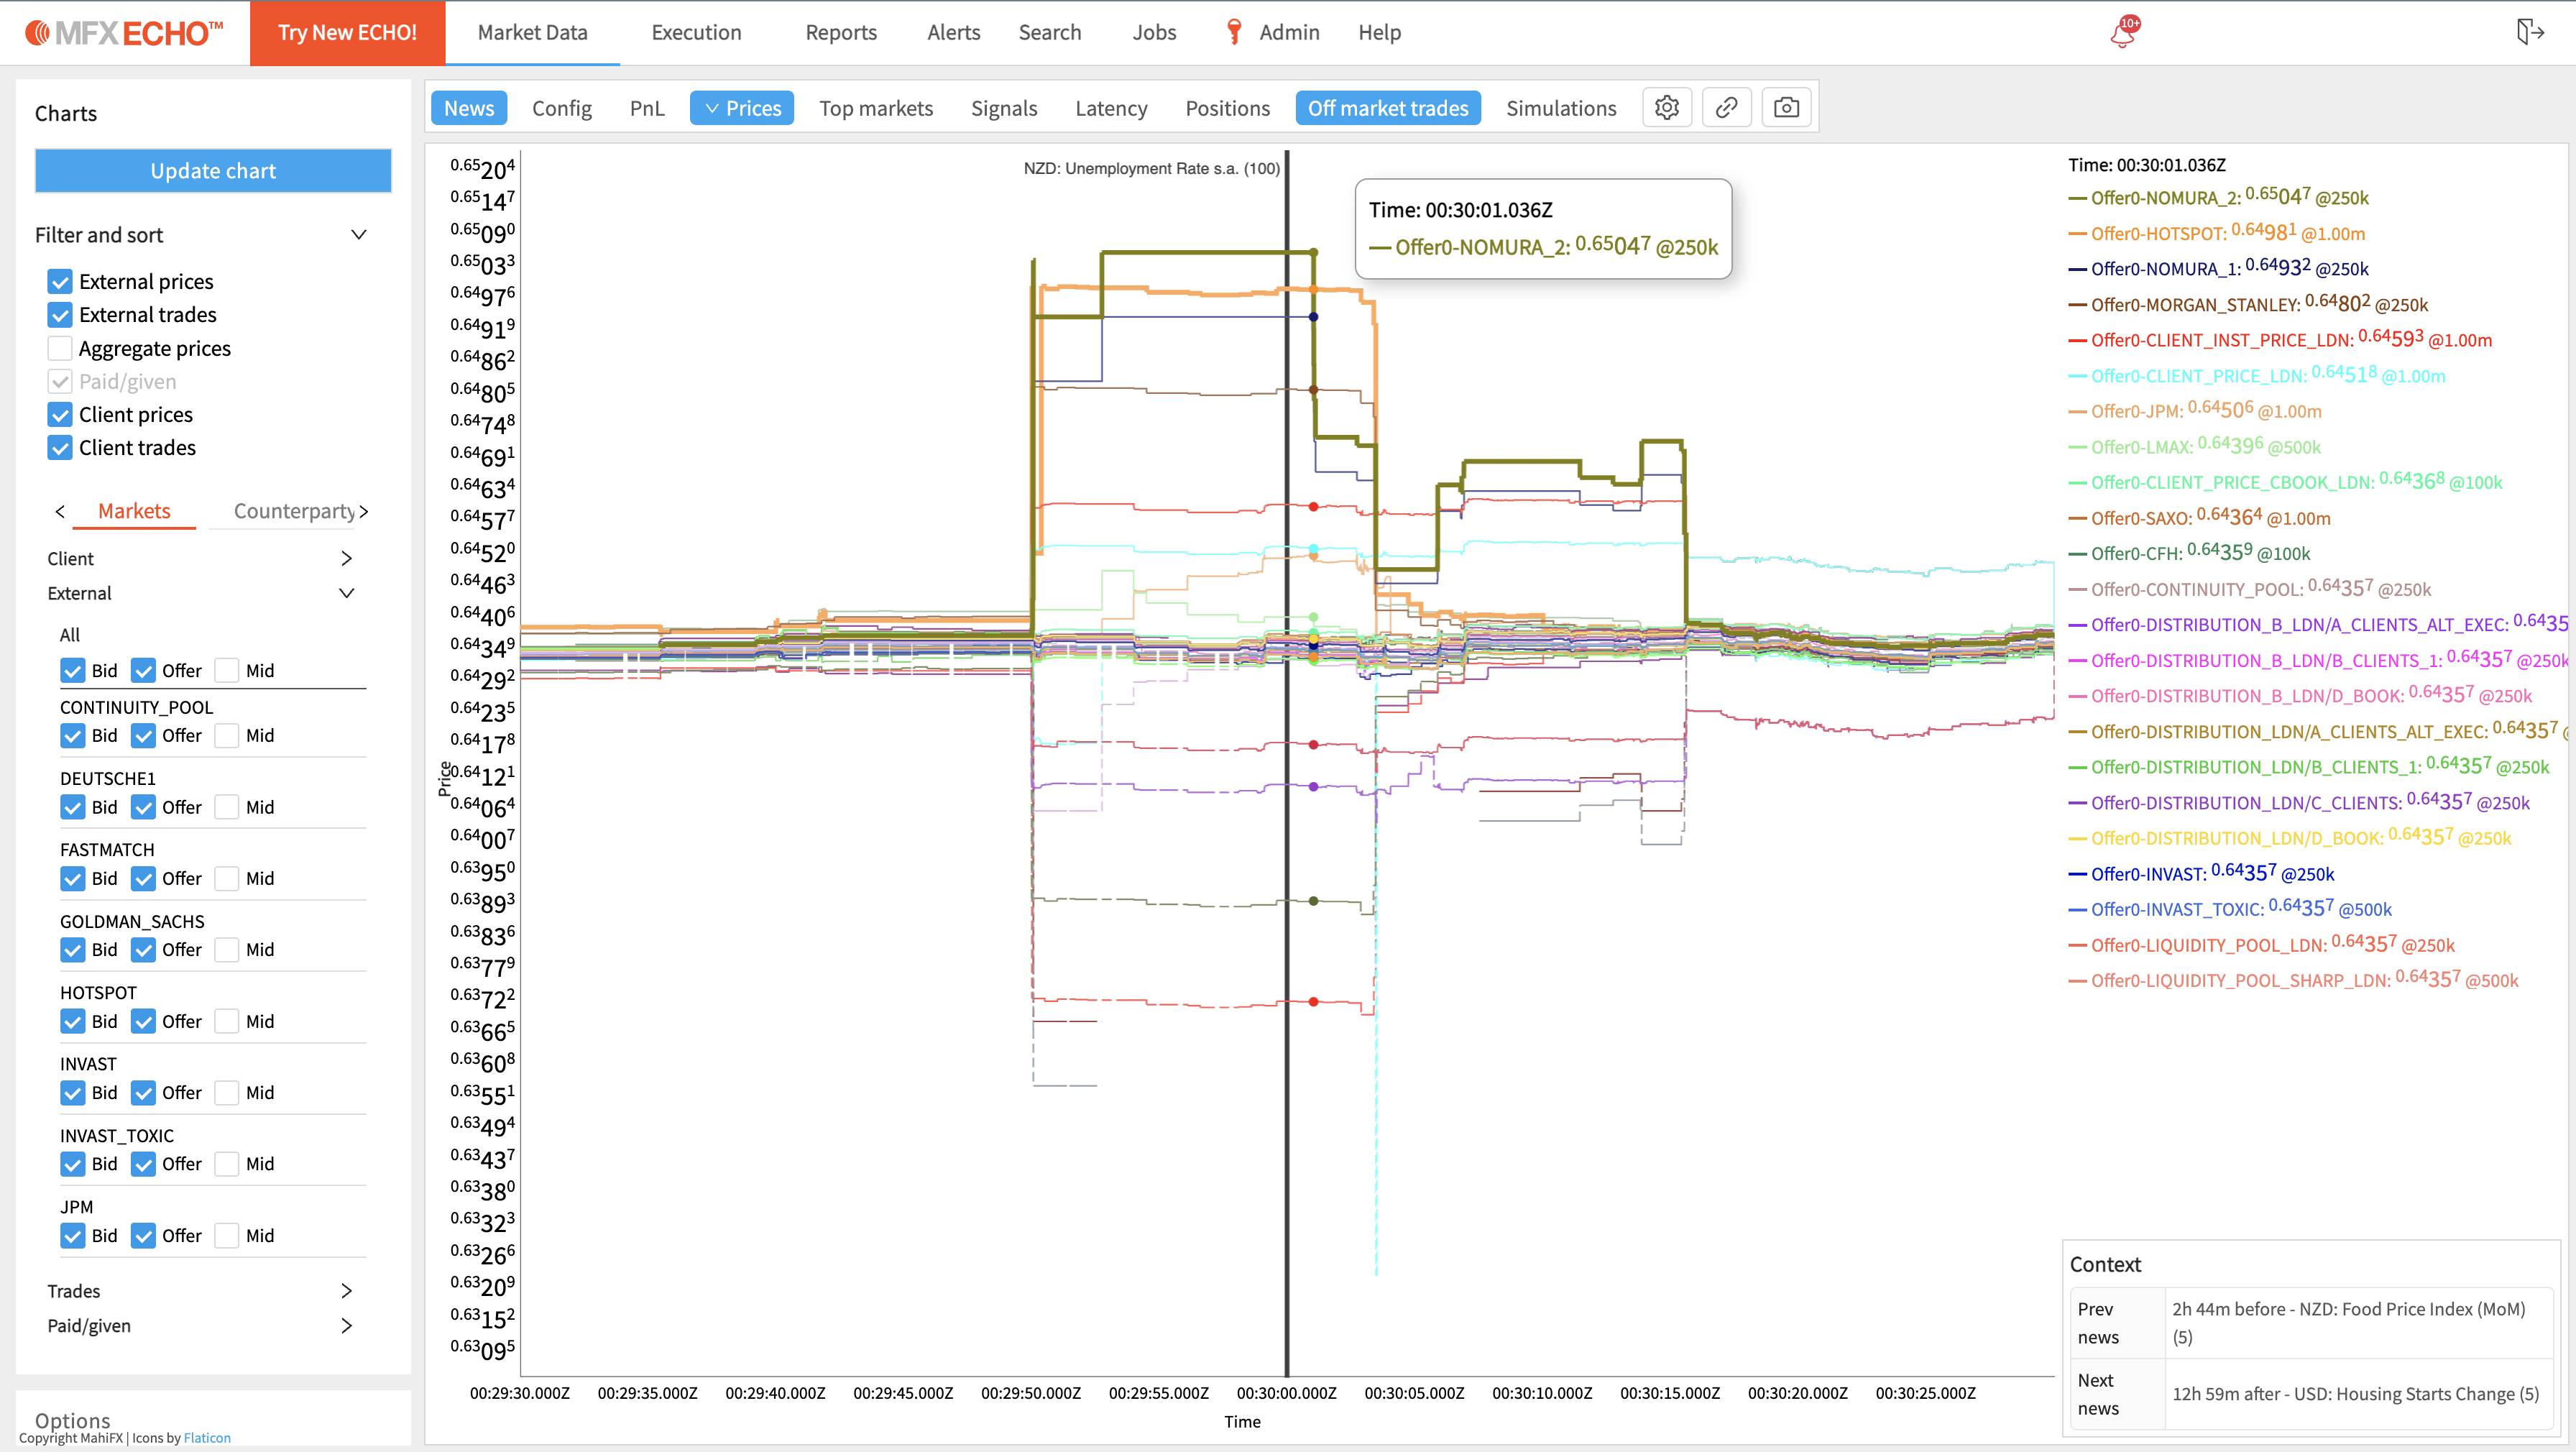
Task: Click Prev news context row
Action: click(x=2312, y=1323)
